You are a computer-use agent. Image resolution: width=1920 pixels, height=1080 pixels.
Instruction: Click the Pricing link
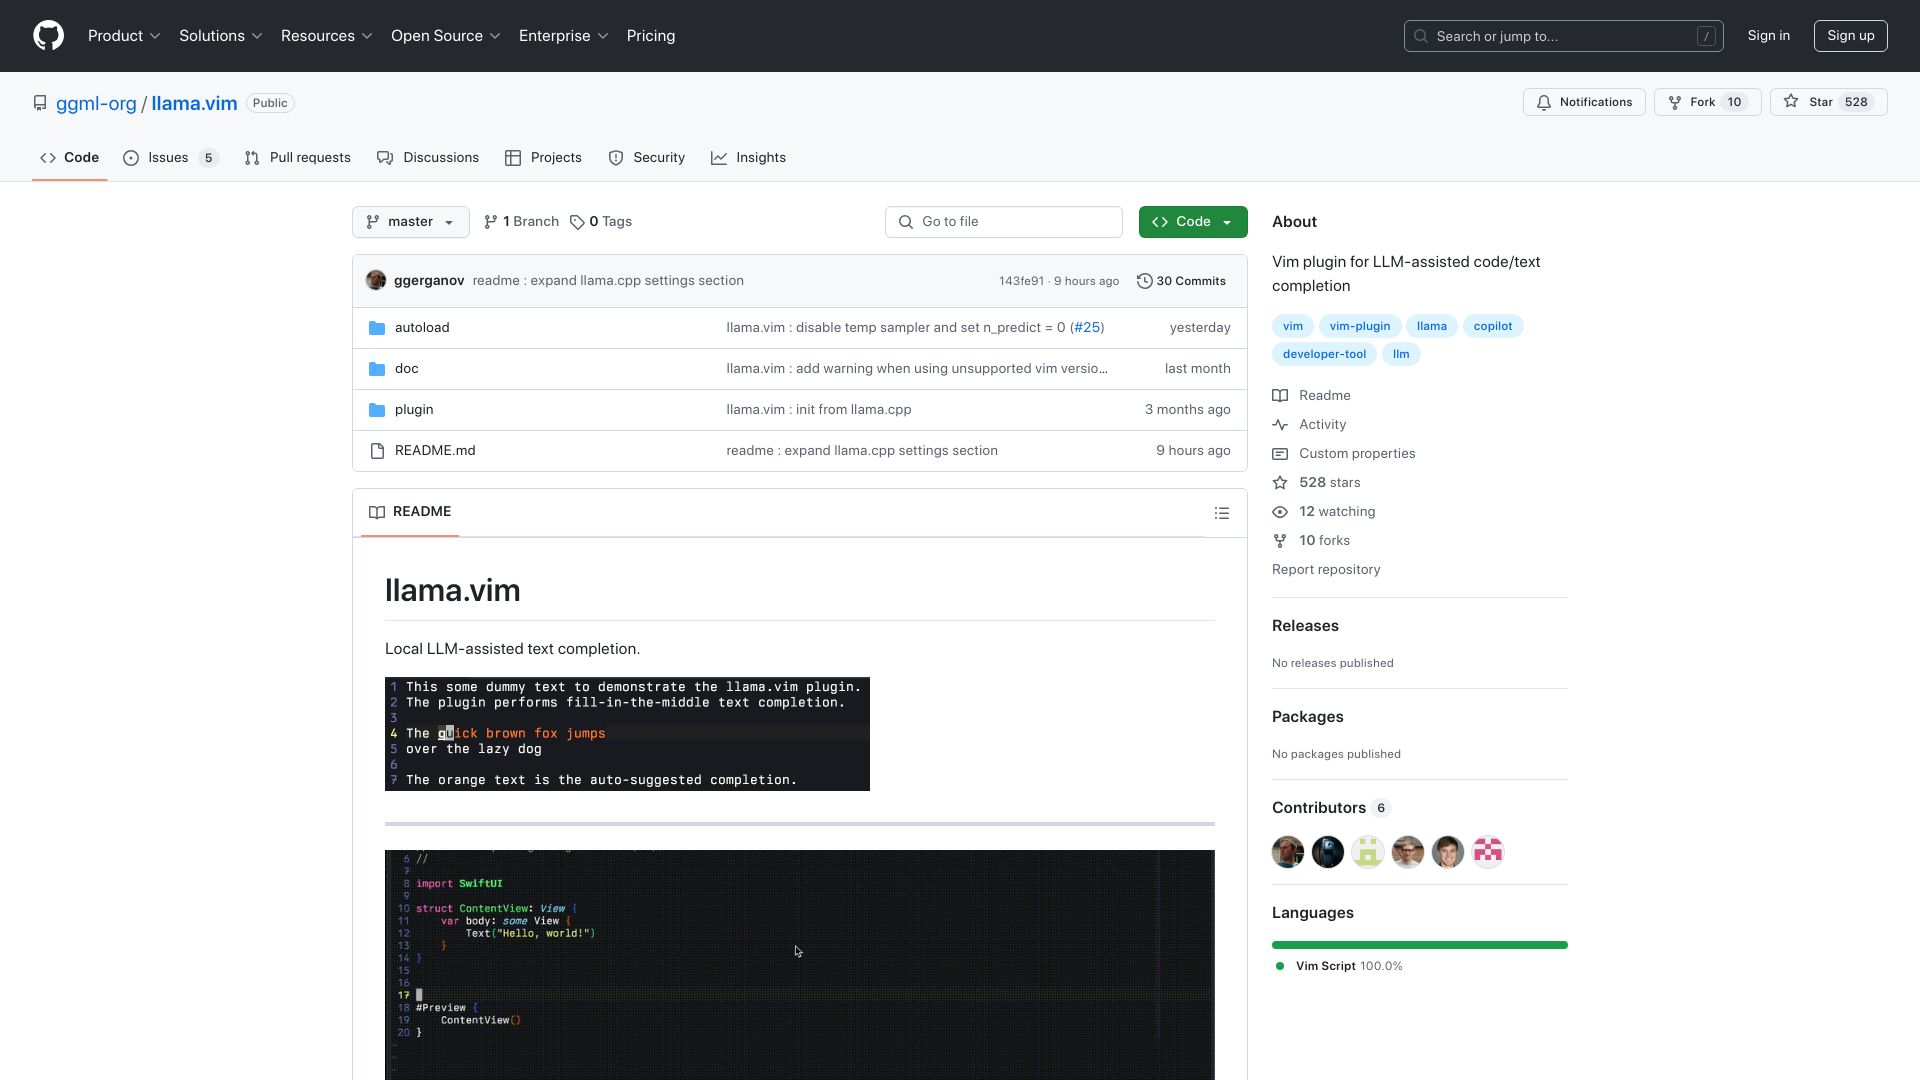651,36
